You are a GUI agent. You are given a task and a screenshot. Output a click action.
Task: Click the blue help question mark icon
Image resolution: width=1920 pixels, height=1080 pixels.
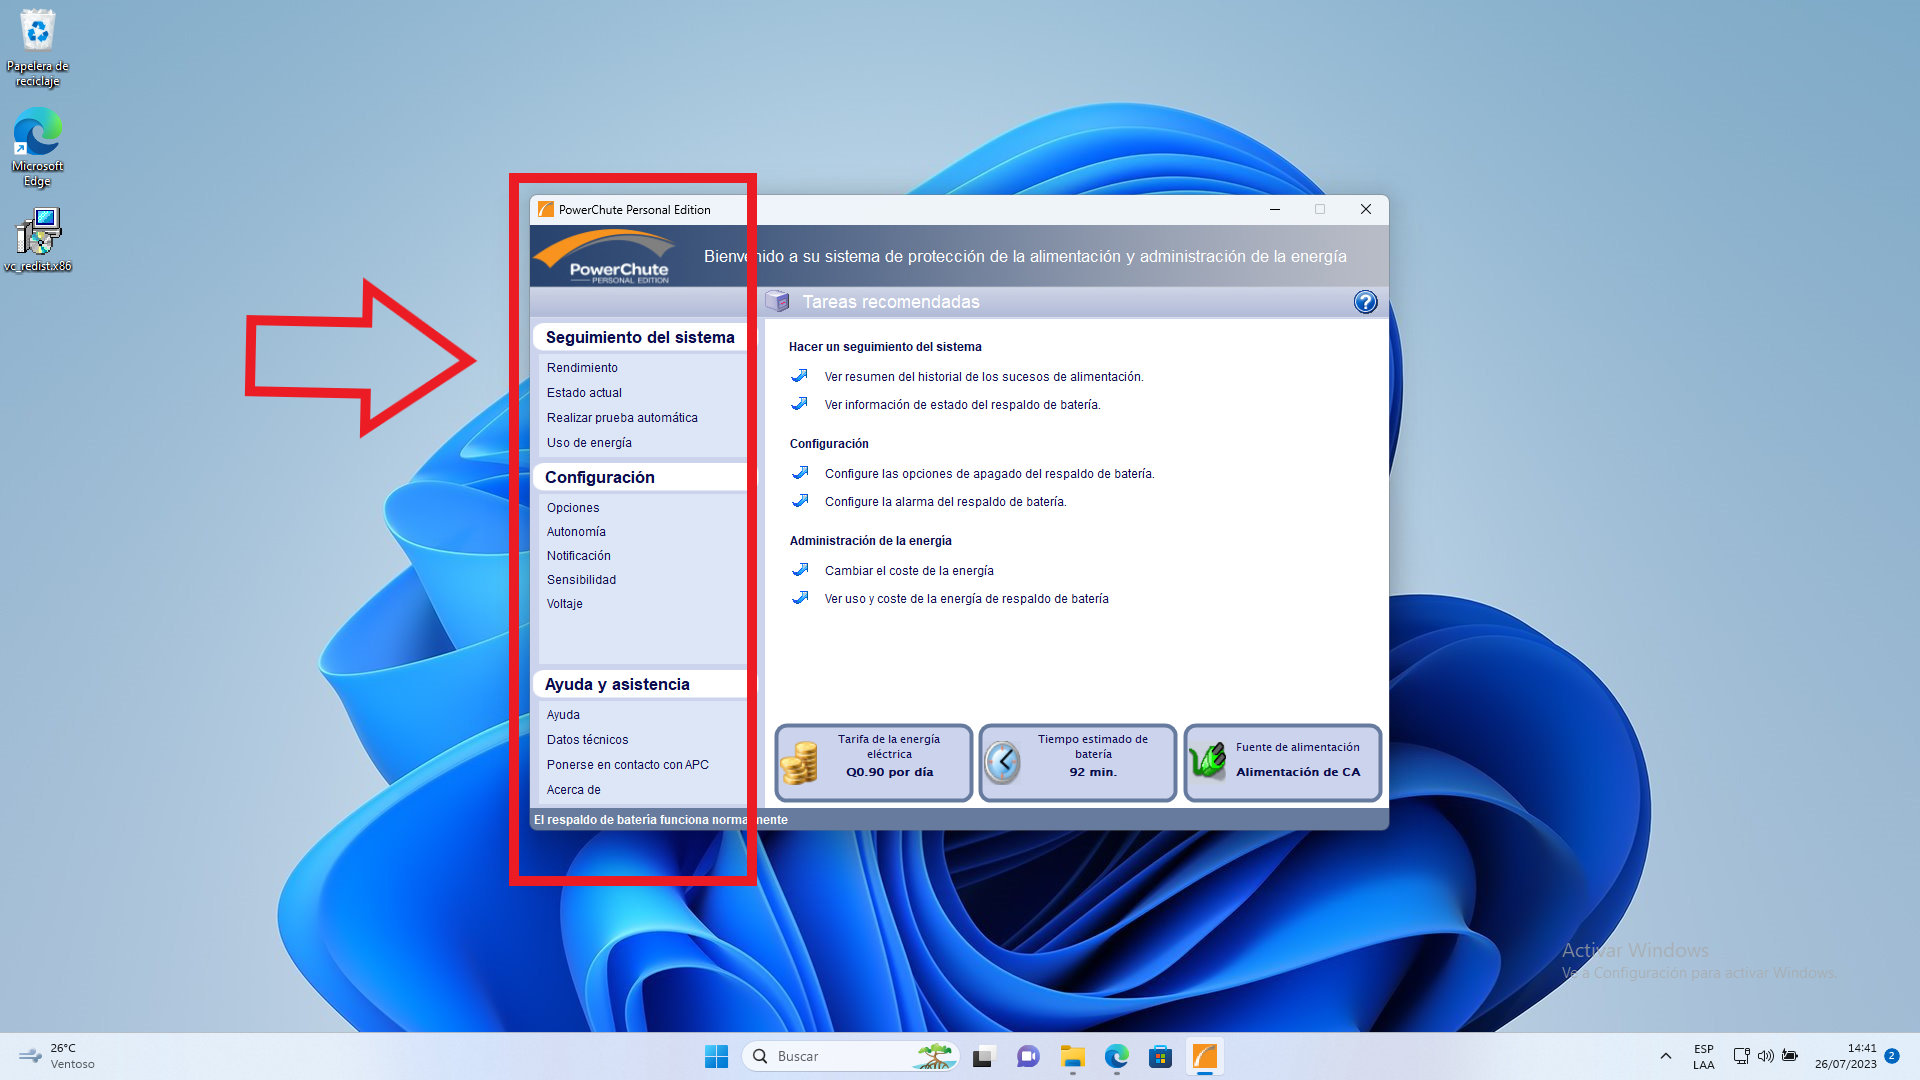coord(1365,302)
